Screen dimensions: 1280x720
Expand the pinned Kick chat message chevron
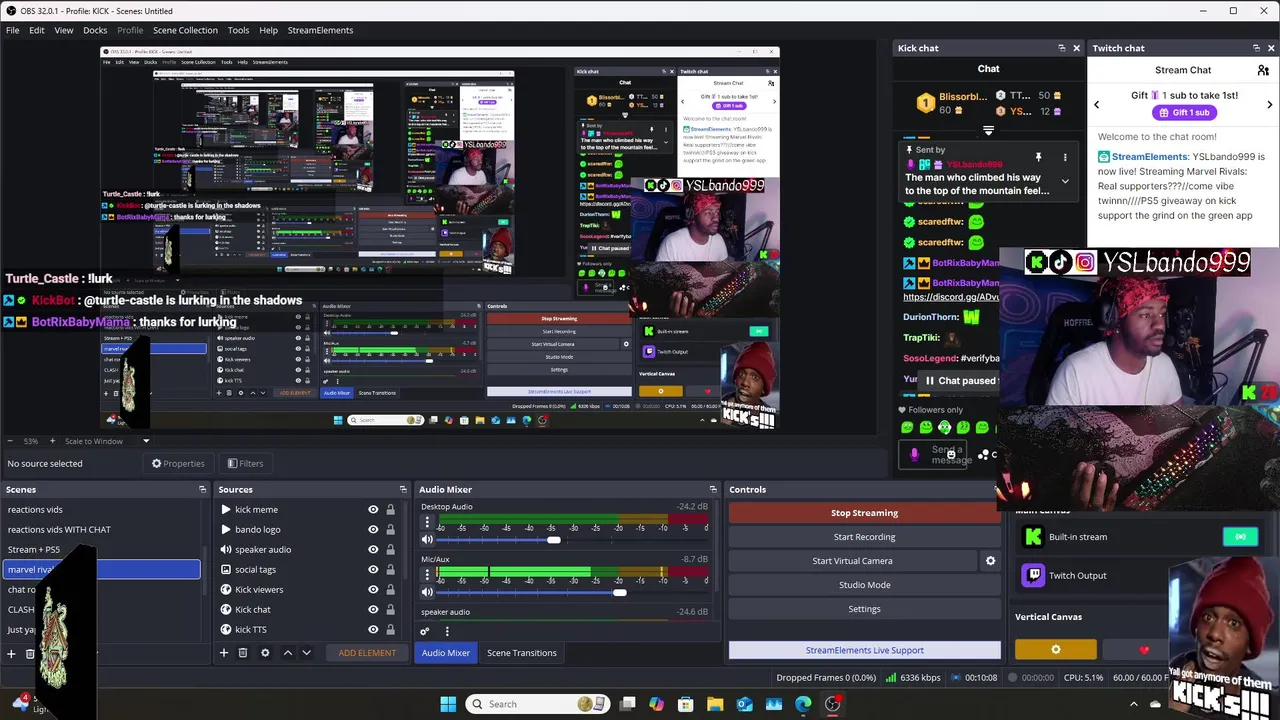pyautogui.click(x=1065, y=181)
